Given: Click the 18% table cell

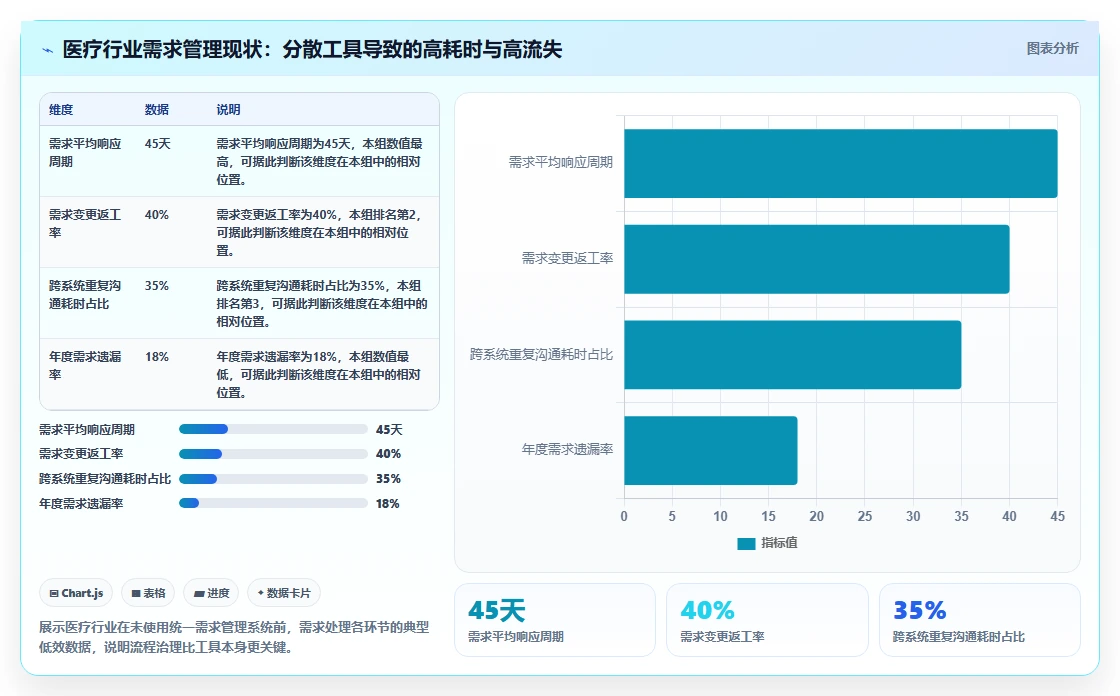Looking at the screenshot, I should pyautogui.click(x=156, y=356).
